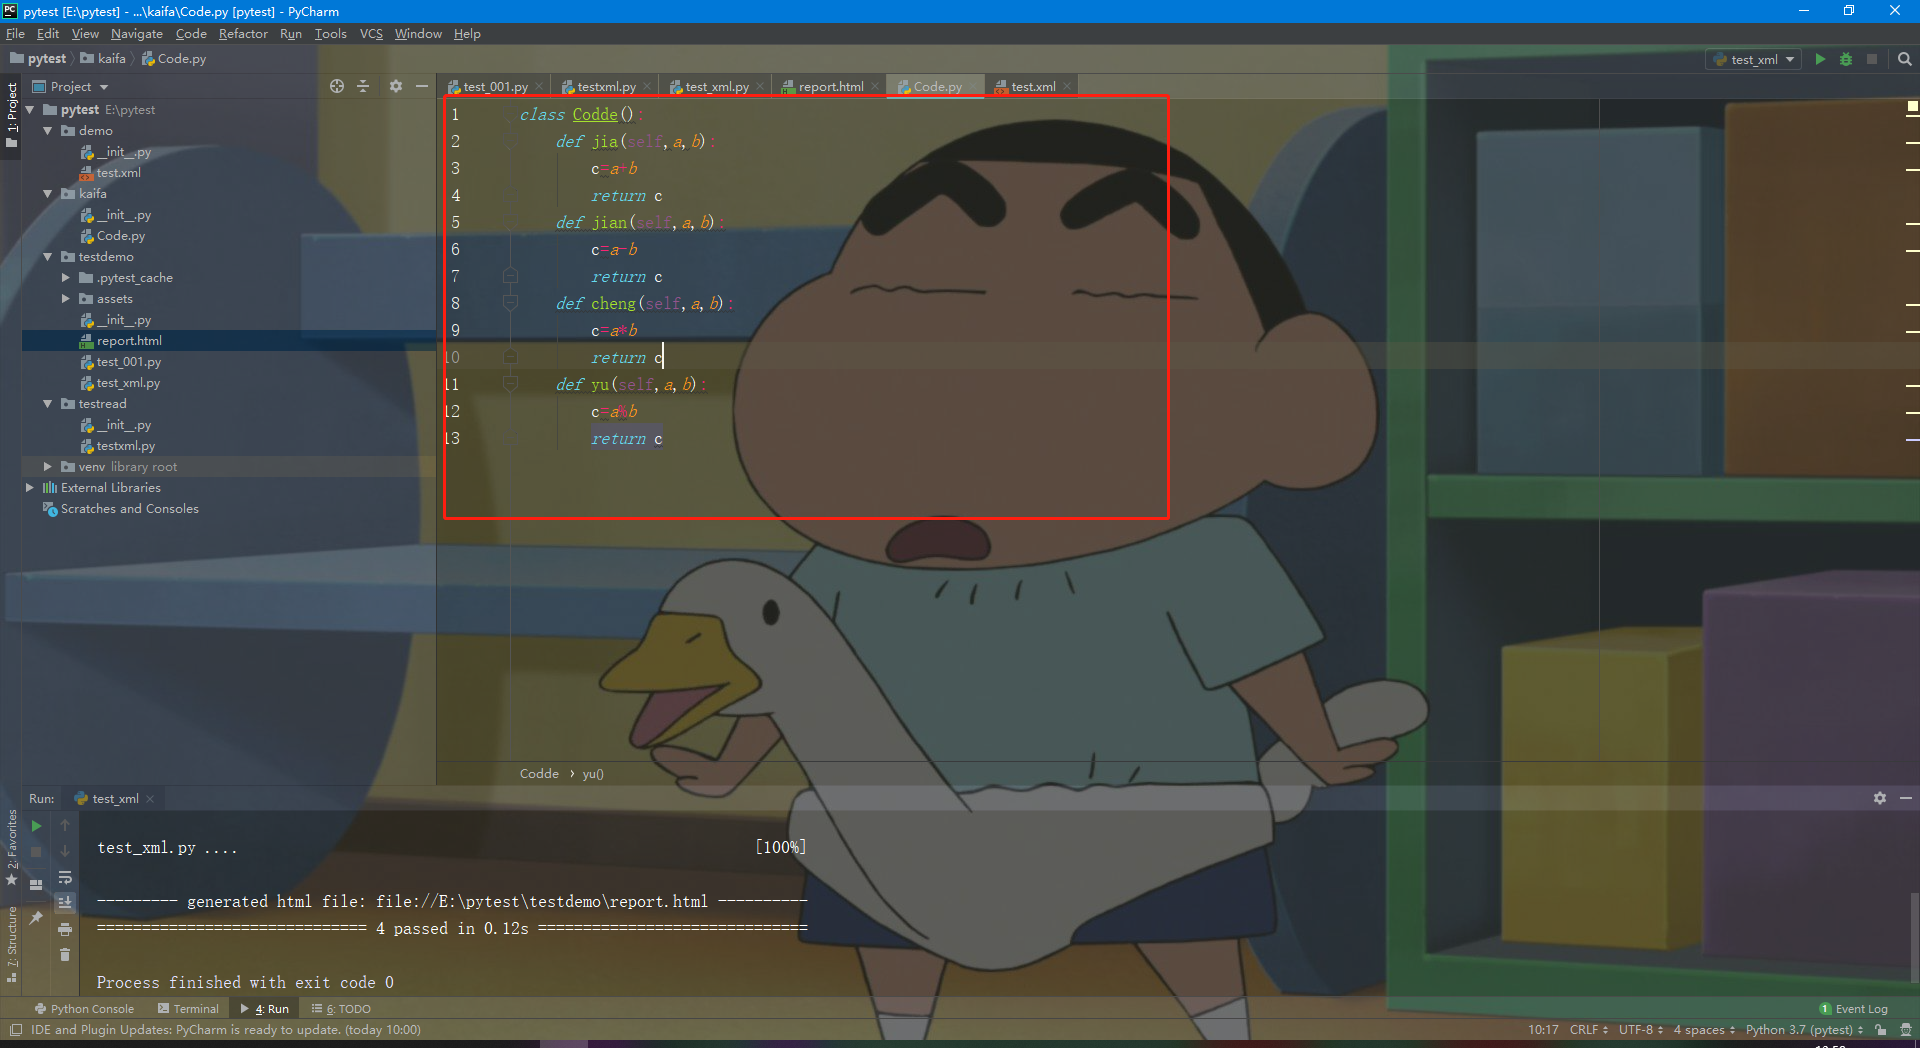Viewport: 1920px width, 1048px height.
Task: Change the 4 spaces indent setting
Action: coord(1704,1030)
